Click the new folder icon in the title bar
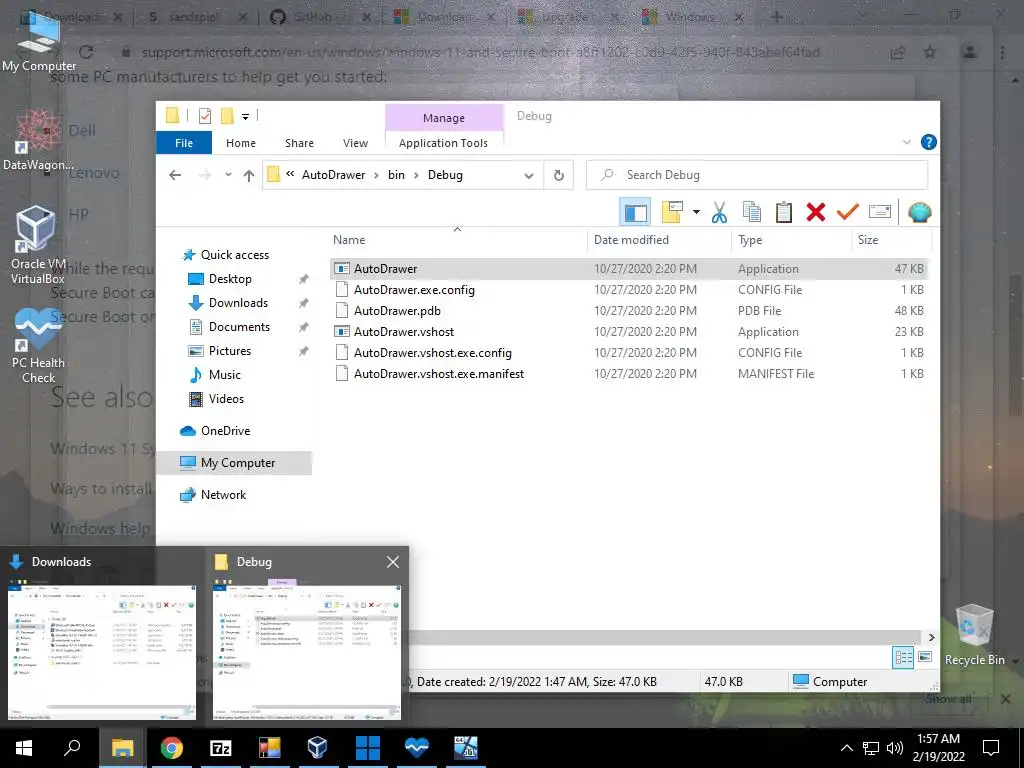Image resolution: width=1024 pixels, height=768 pixels. (x=227, y=116)
